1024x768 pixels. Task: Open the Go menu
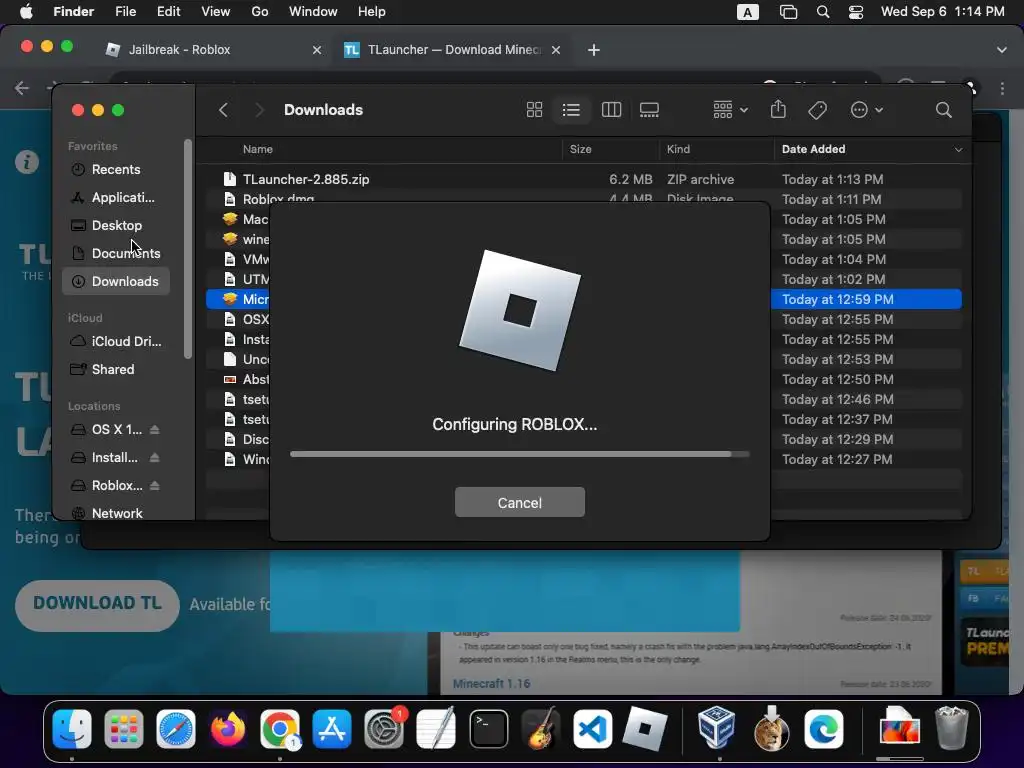260,12
